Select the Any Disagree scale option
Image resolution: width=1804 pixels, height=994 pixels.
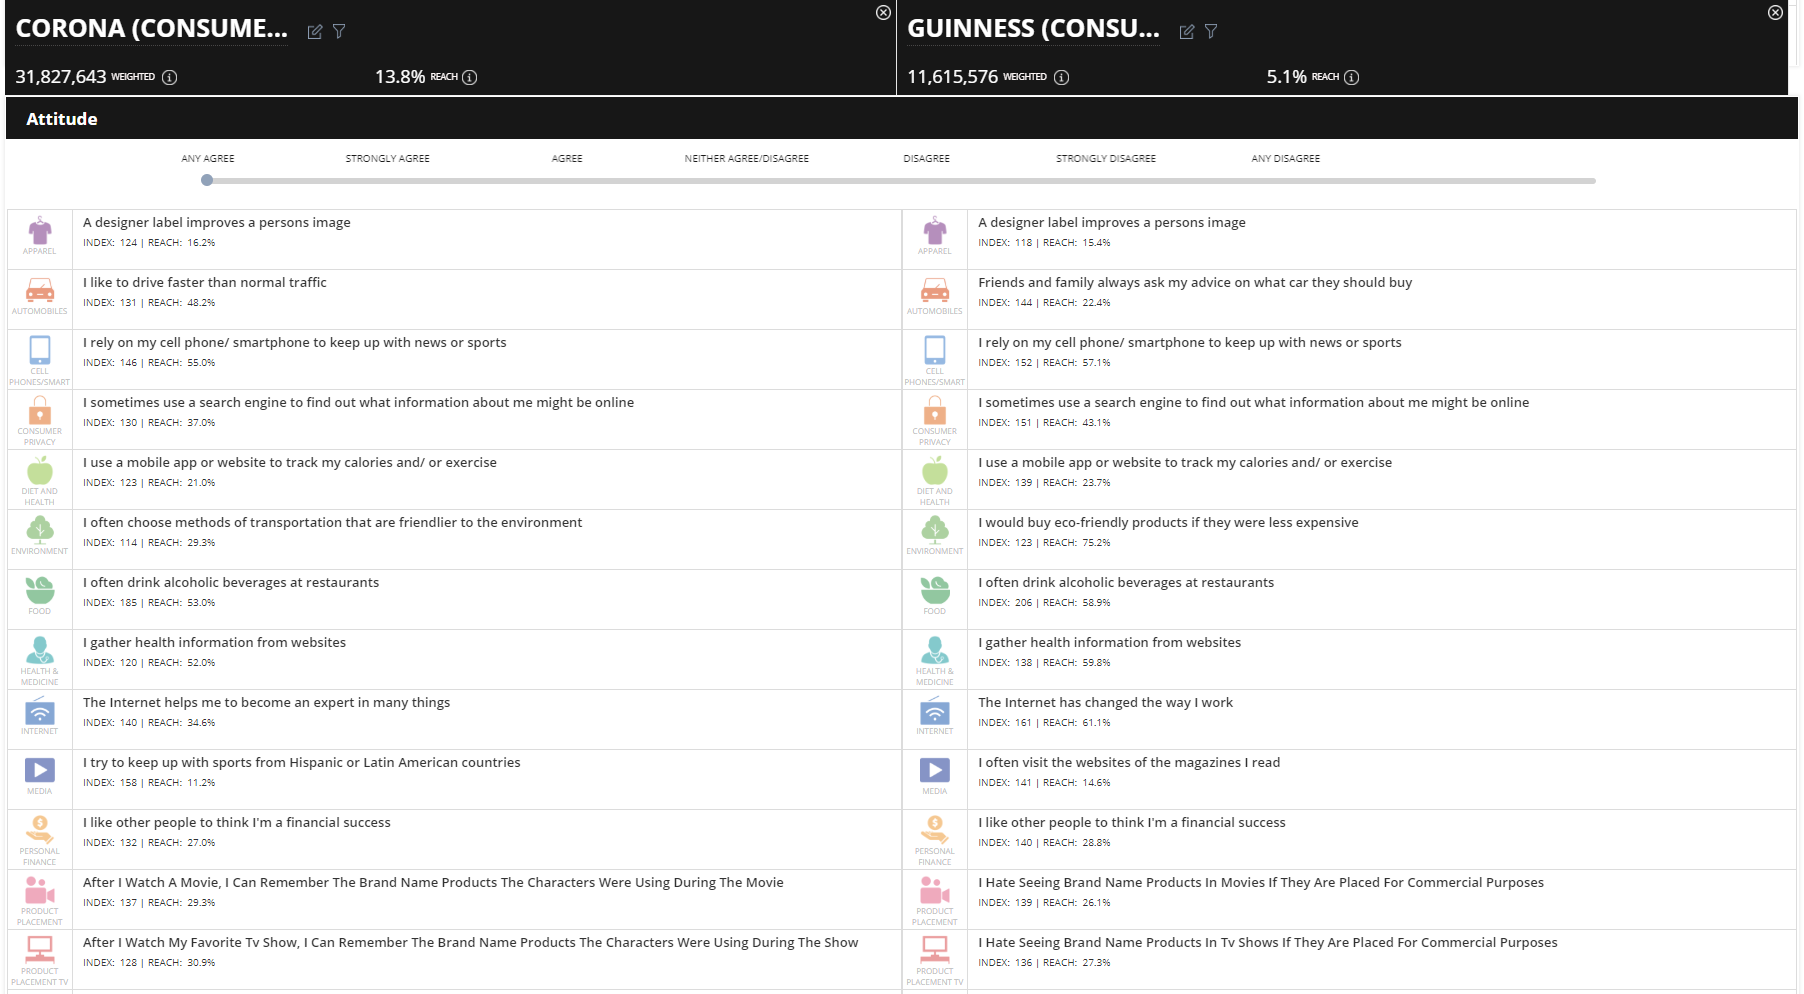pyautogui.click(x=1286, y=159)
